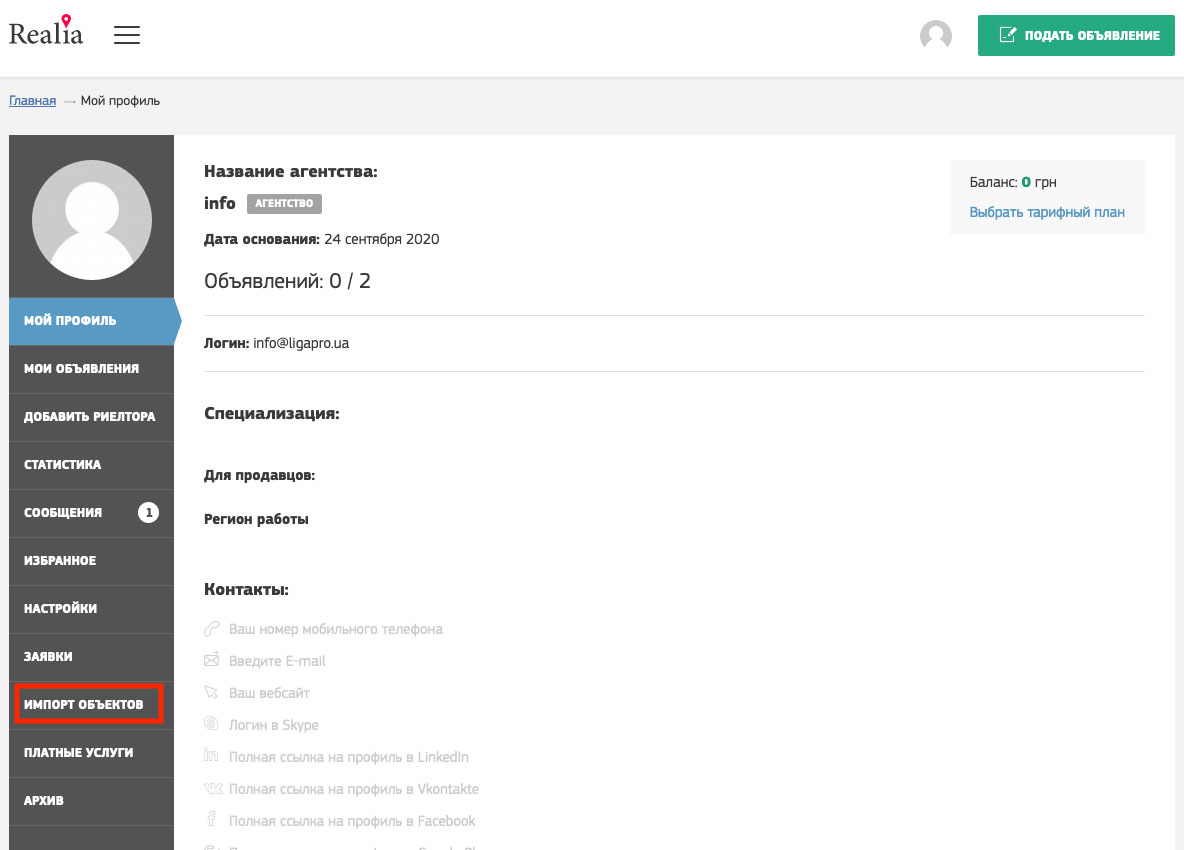Open 'Выбрать тарифный план' link
1184x850 pixels.
(x=1047, y=212)
